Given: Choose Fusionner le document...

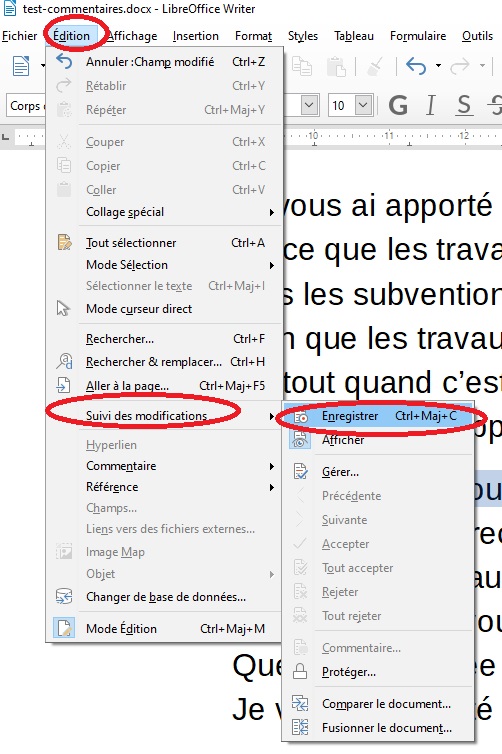Looking at the screenshot, I should pyautogui.click(x=378, y=728).
